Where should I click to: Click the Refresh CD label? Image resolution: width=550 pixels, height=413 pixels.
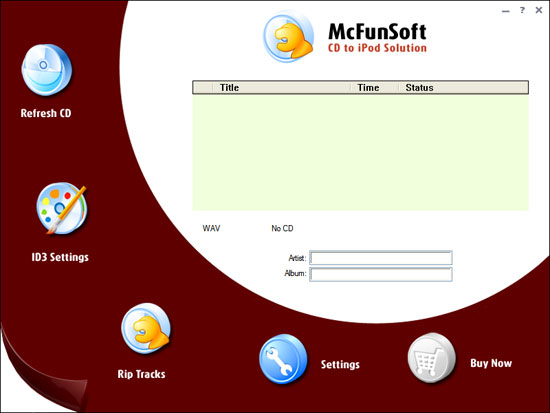[x=46, y=113]
